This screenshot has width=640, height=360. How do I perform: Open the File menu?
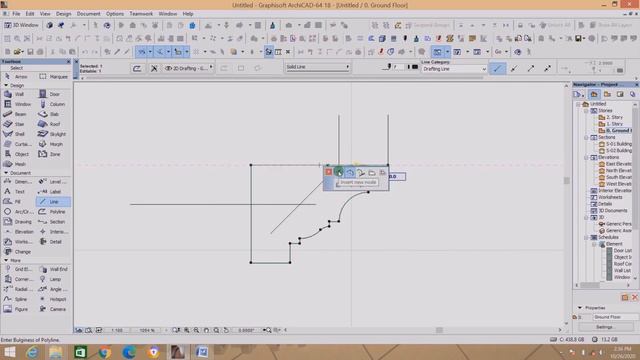point(16,13)
